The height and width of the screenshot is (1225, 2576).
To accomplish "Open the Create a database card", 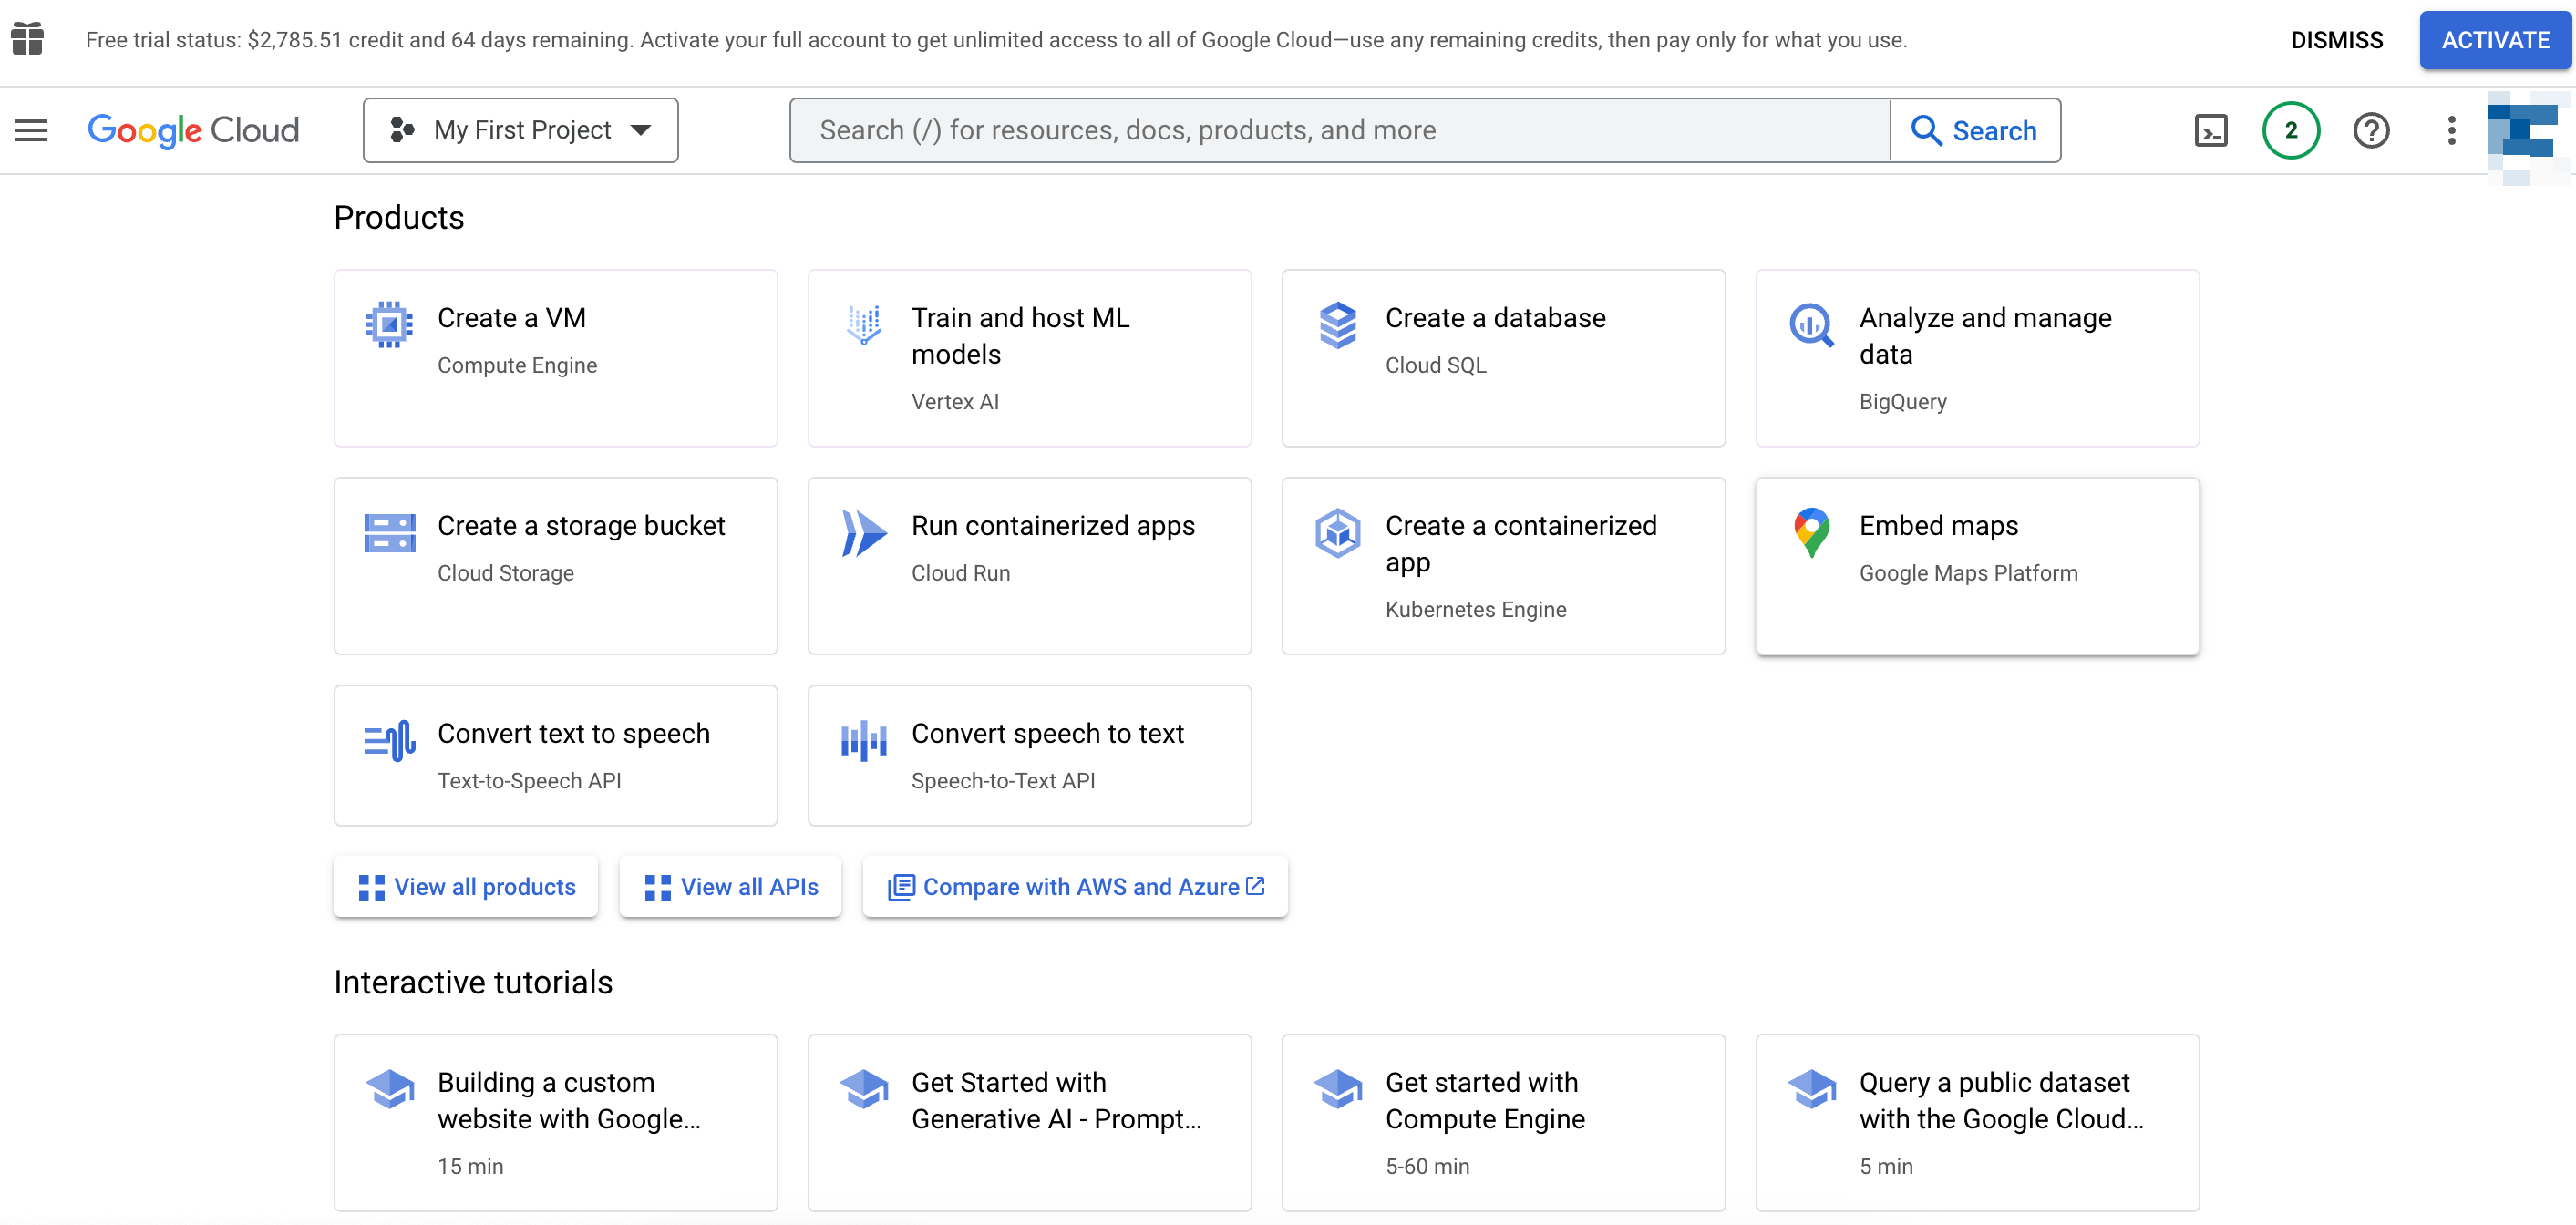I will click(x=1504, y=358).
